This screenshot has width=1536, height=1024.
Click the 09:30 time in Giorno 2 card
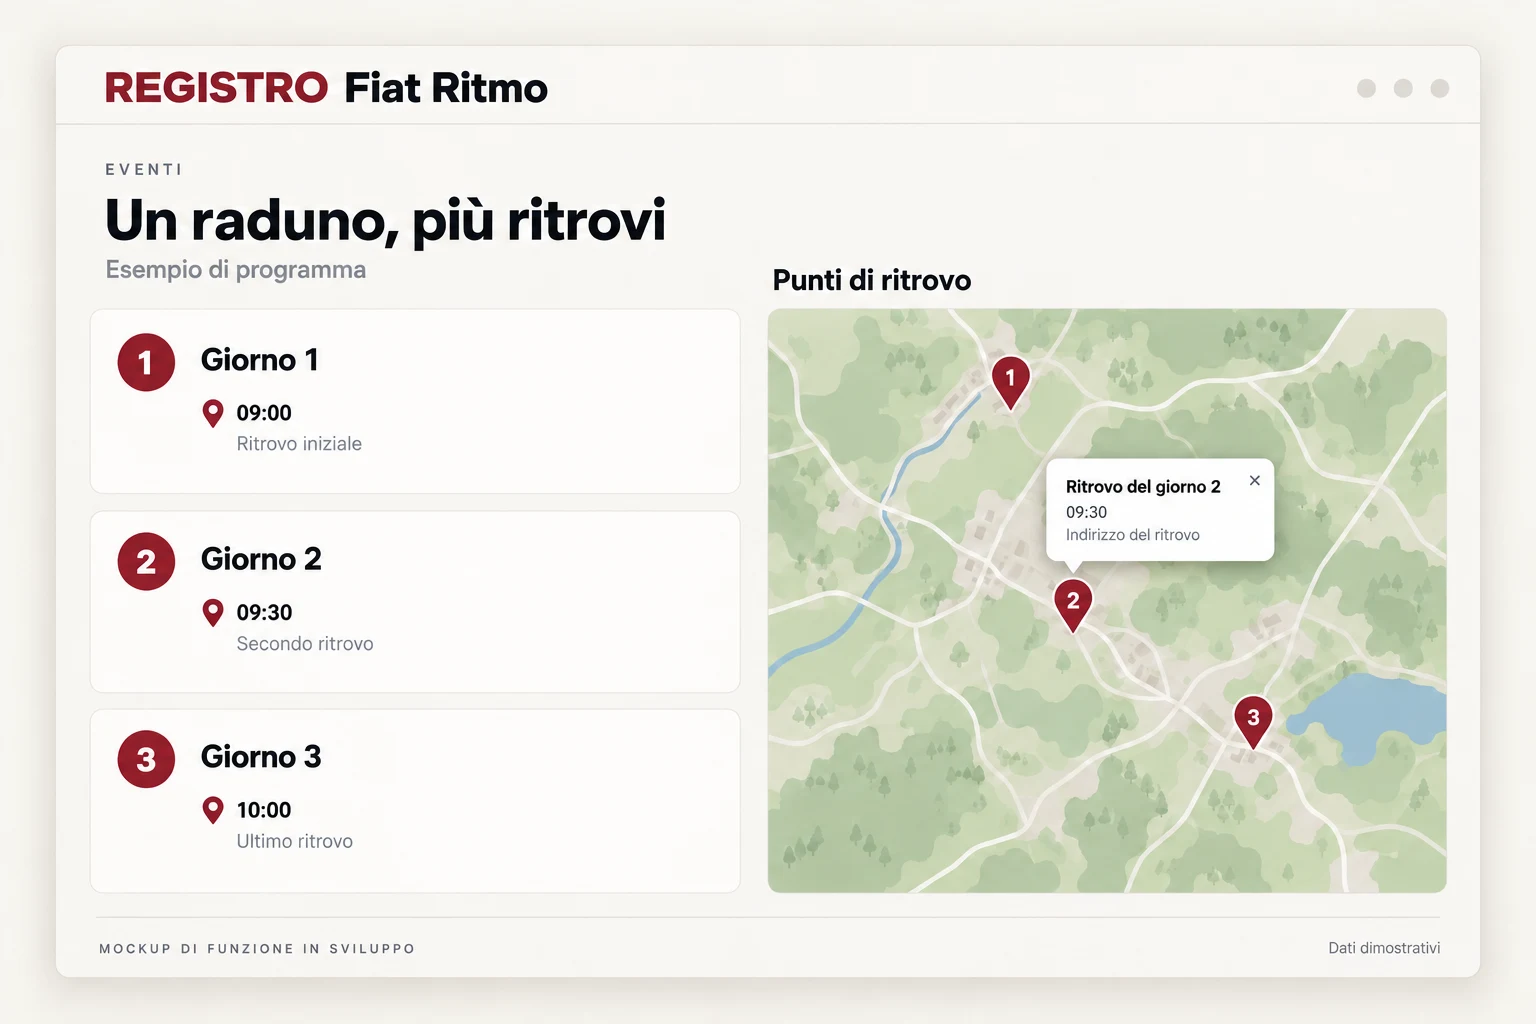click(x=264, y=613)
